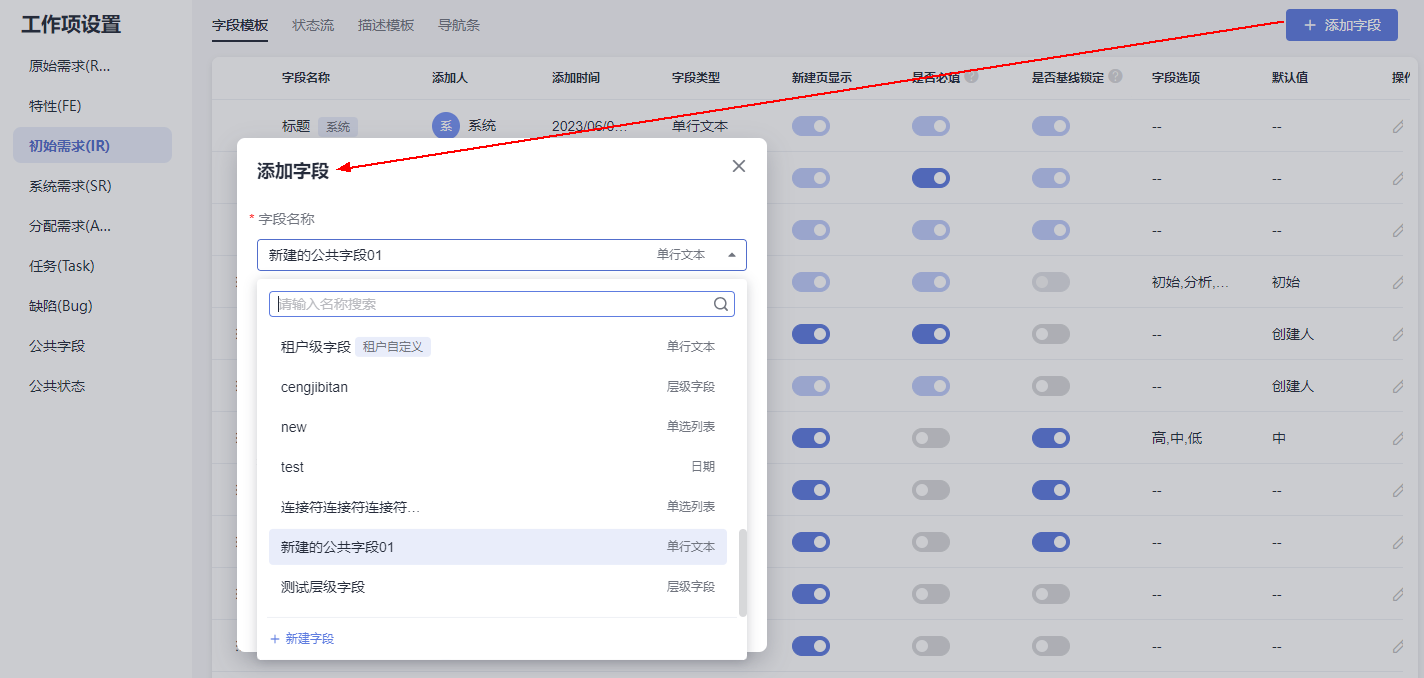Click edit pencil in 初始 default row
The height and width of the screenshot is (678, 1424).
point(1398,282)
